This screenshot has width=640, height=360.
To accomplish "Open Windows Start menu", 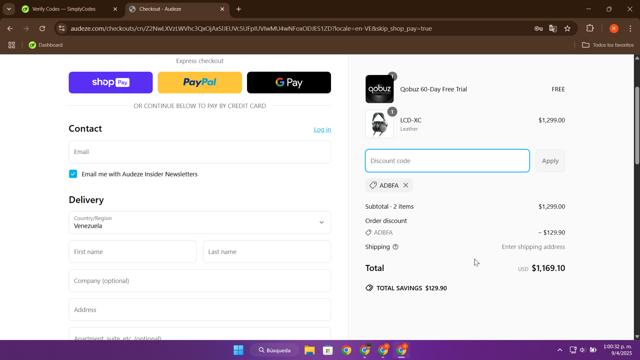I will click(238, 350).
